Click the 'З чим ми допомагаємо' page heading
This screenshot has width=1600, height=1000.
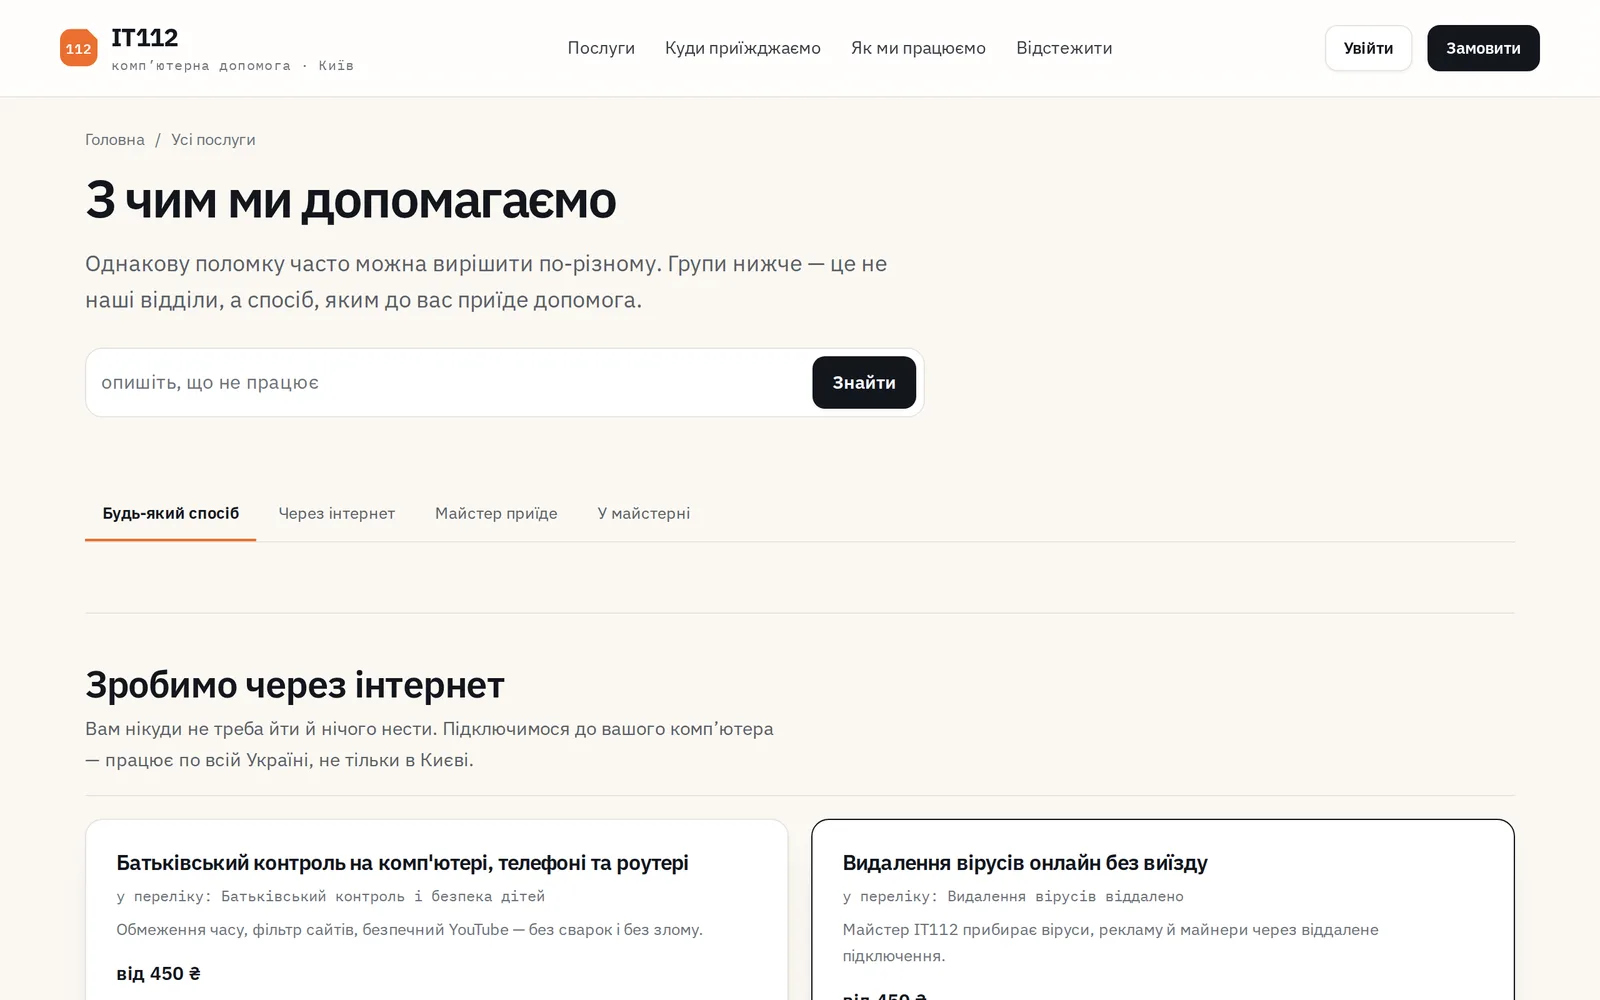(351, 200)
